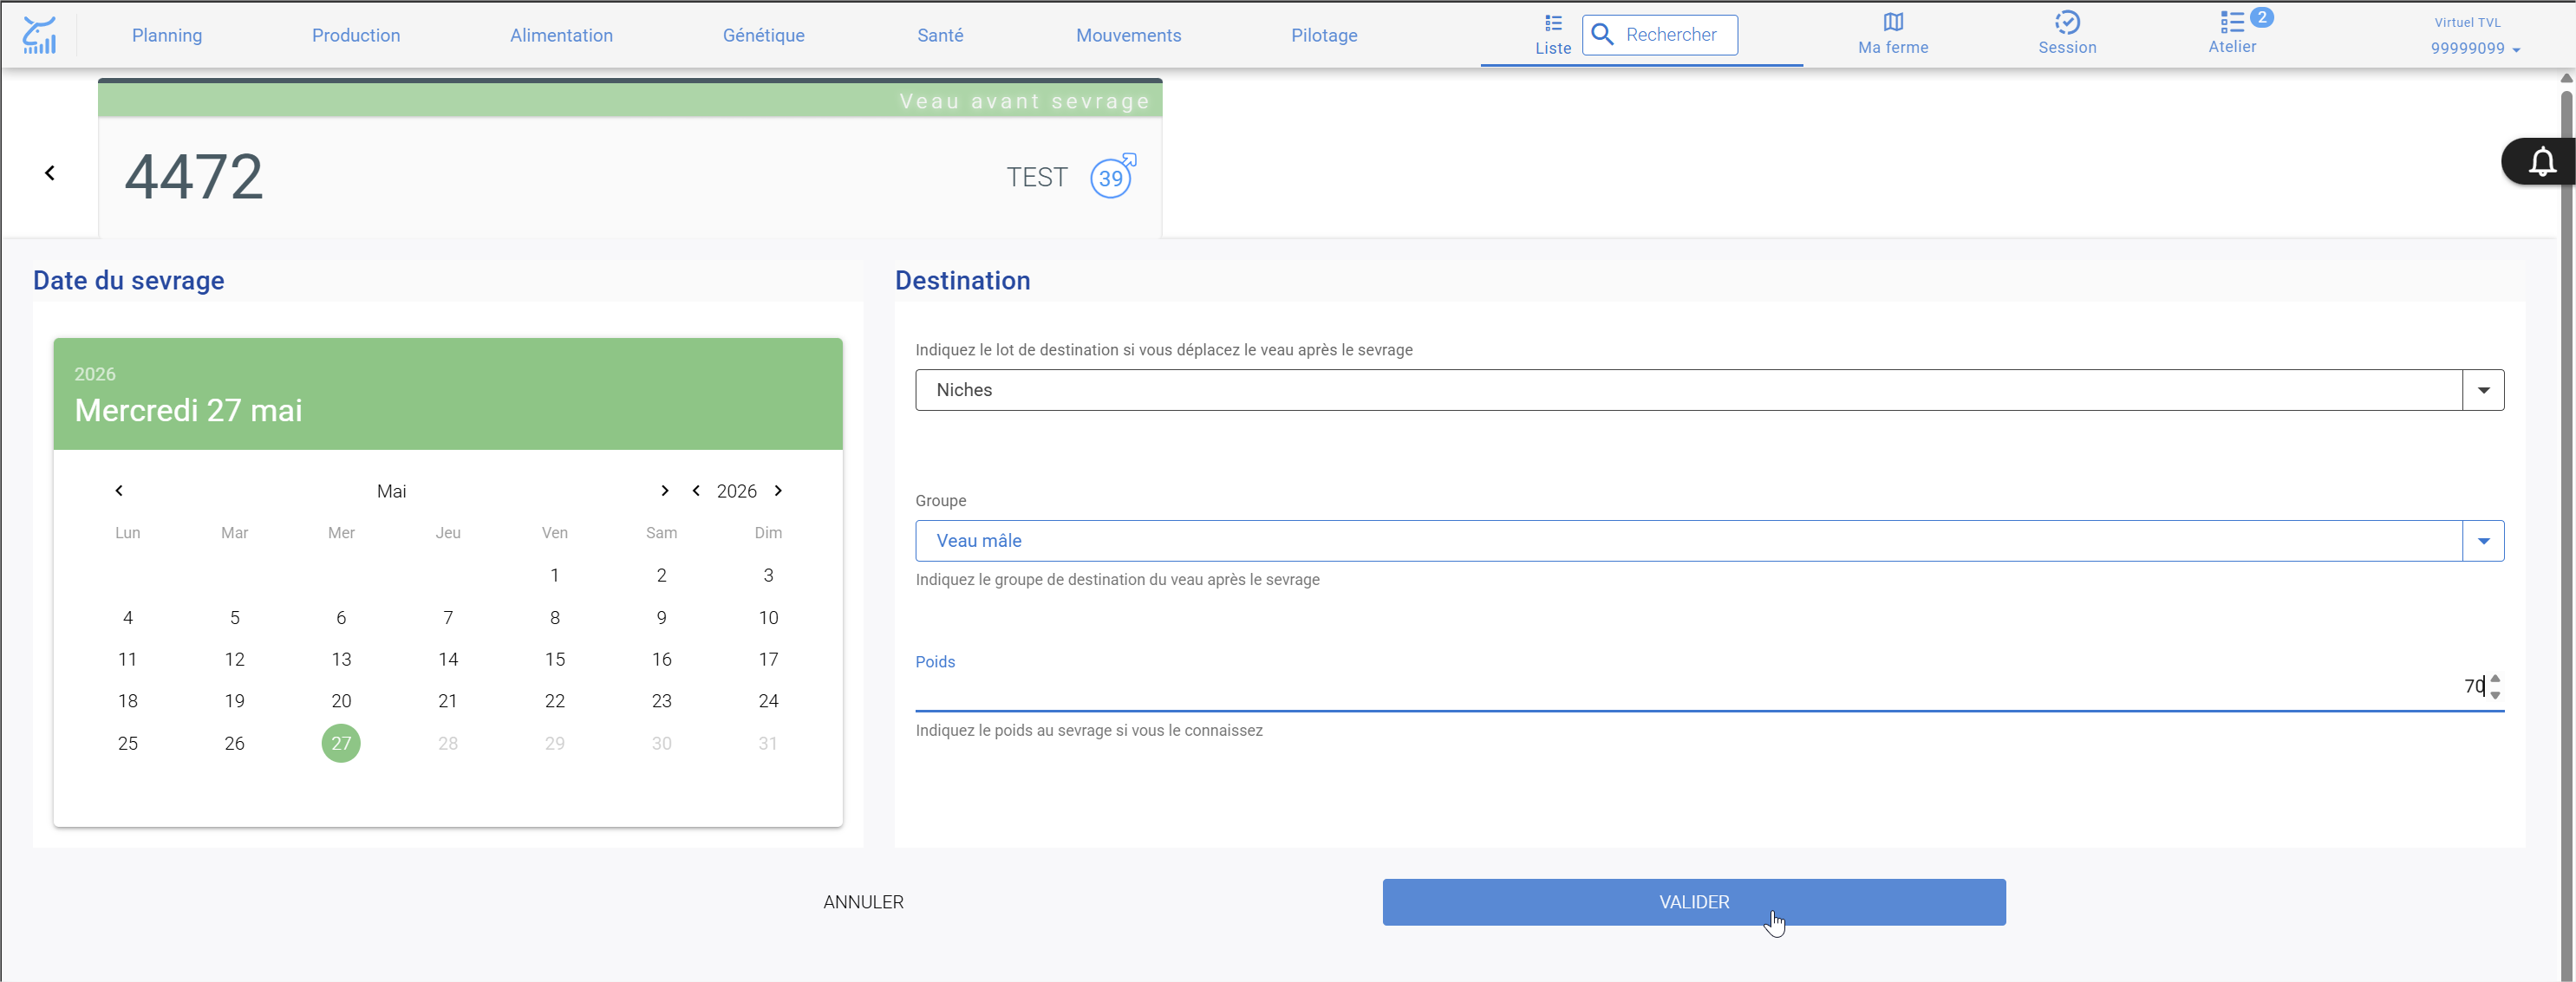Select day 10 in the calendar
This screenshot has width=2576, height=982.
[x=768, y=617]
